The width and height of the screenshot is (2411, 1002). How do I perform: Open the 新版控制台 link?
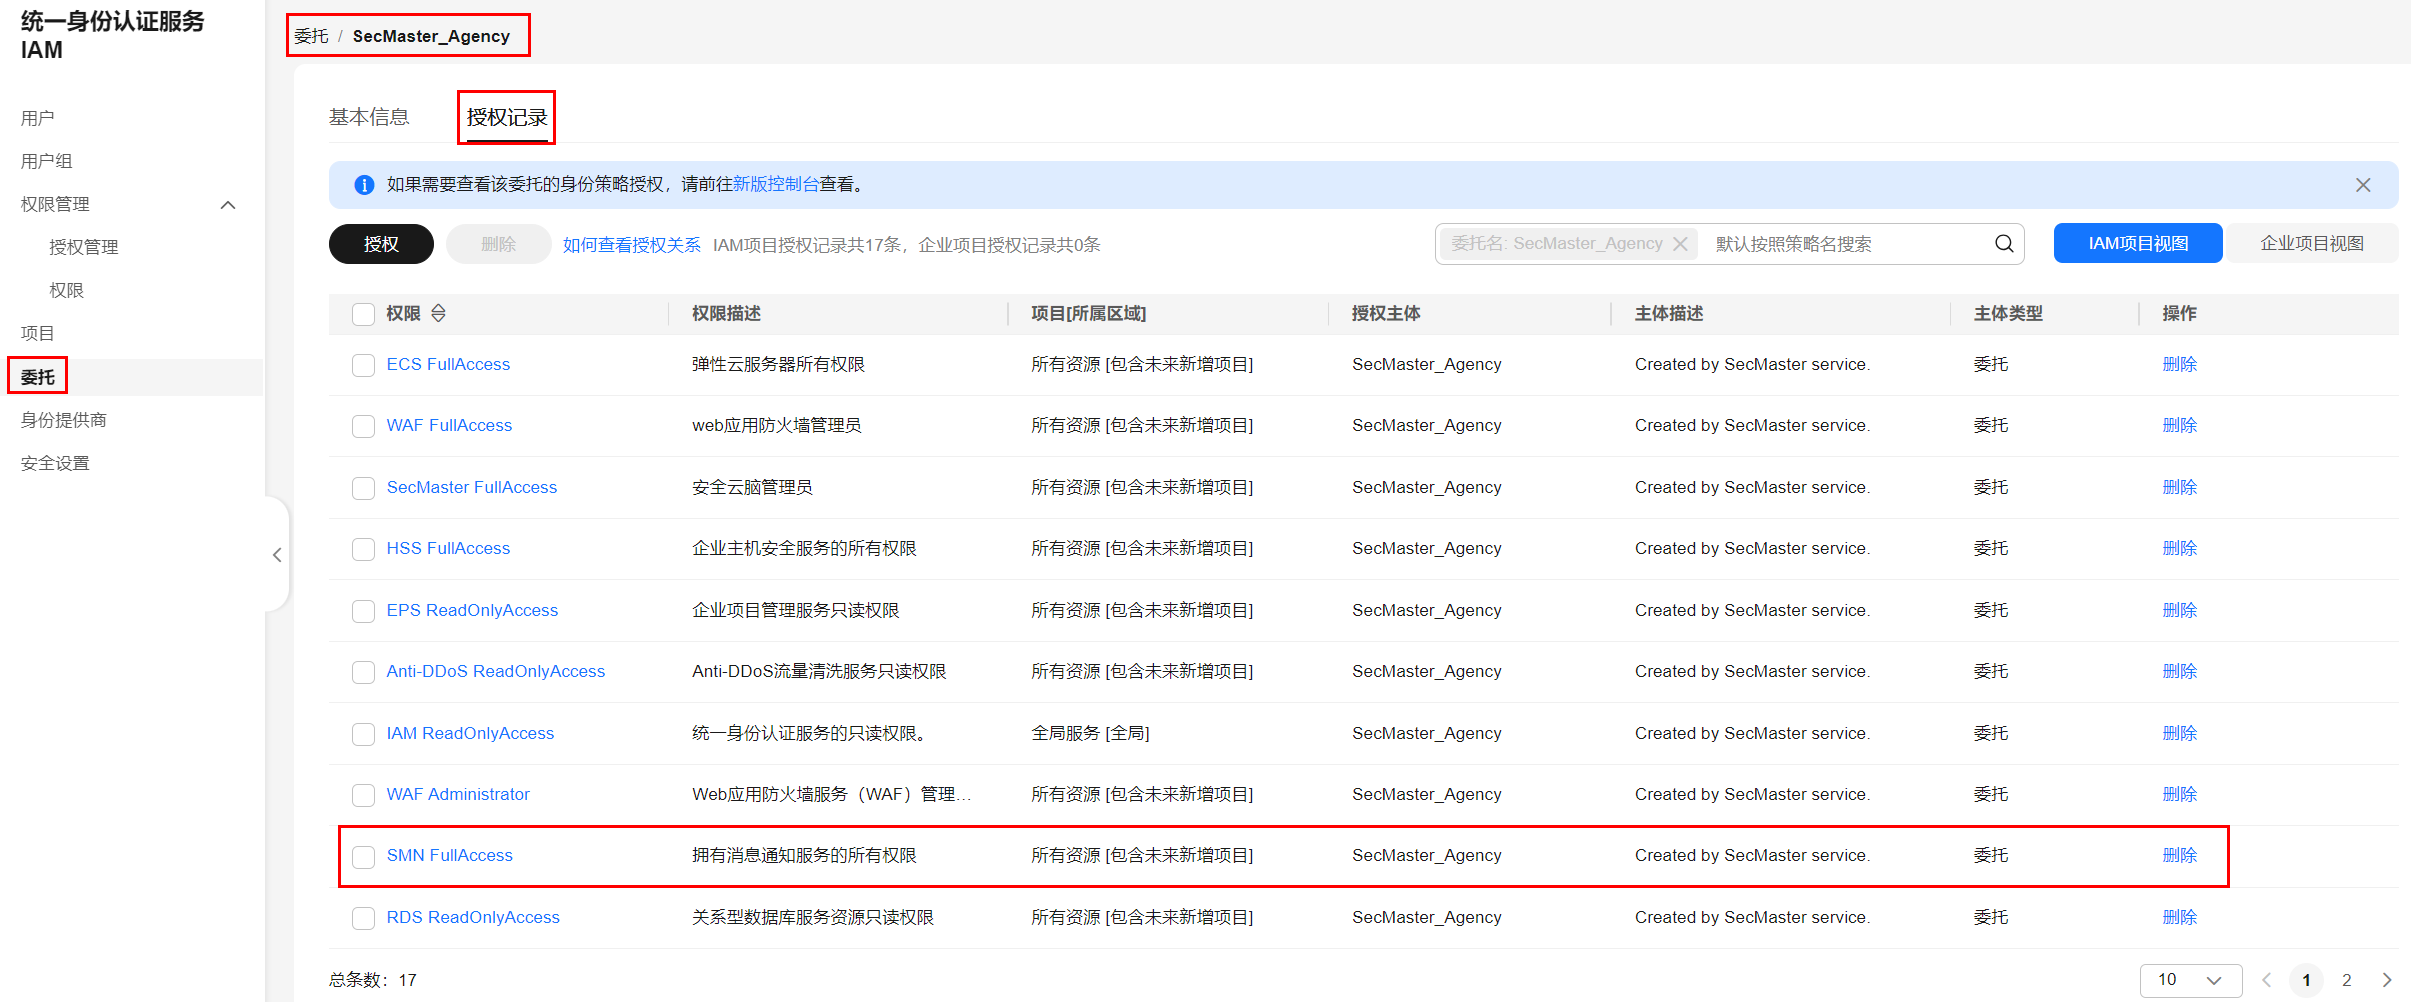click(776, 185)
